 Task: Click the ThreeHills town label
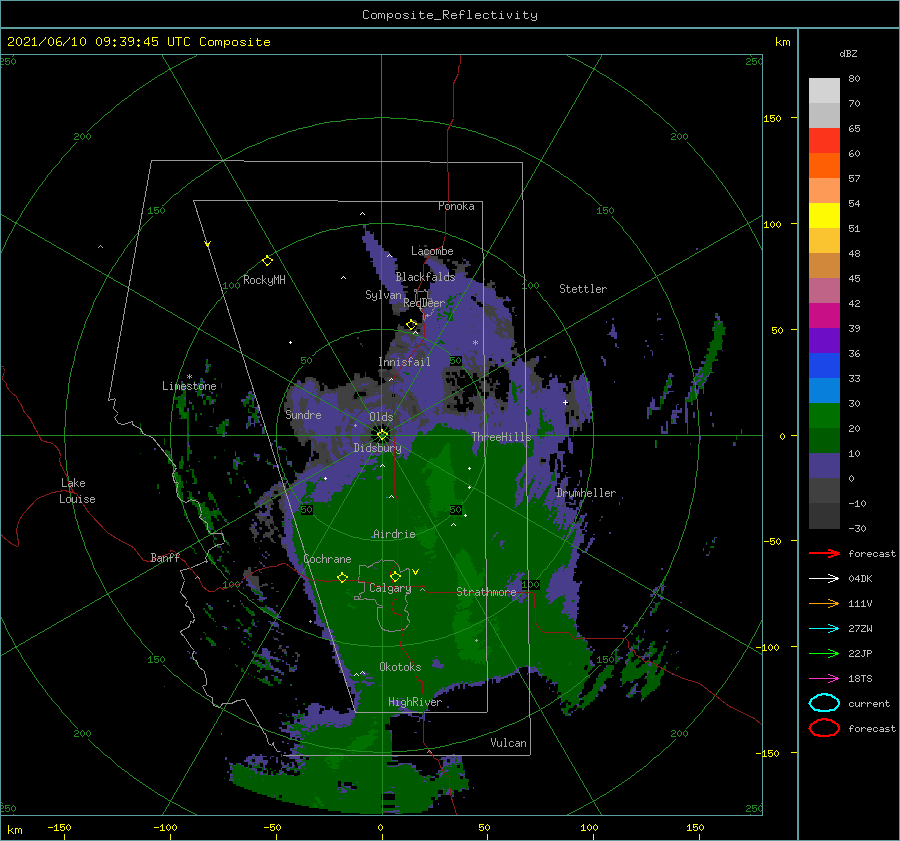[x=502, y=437]
